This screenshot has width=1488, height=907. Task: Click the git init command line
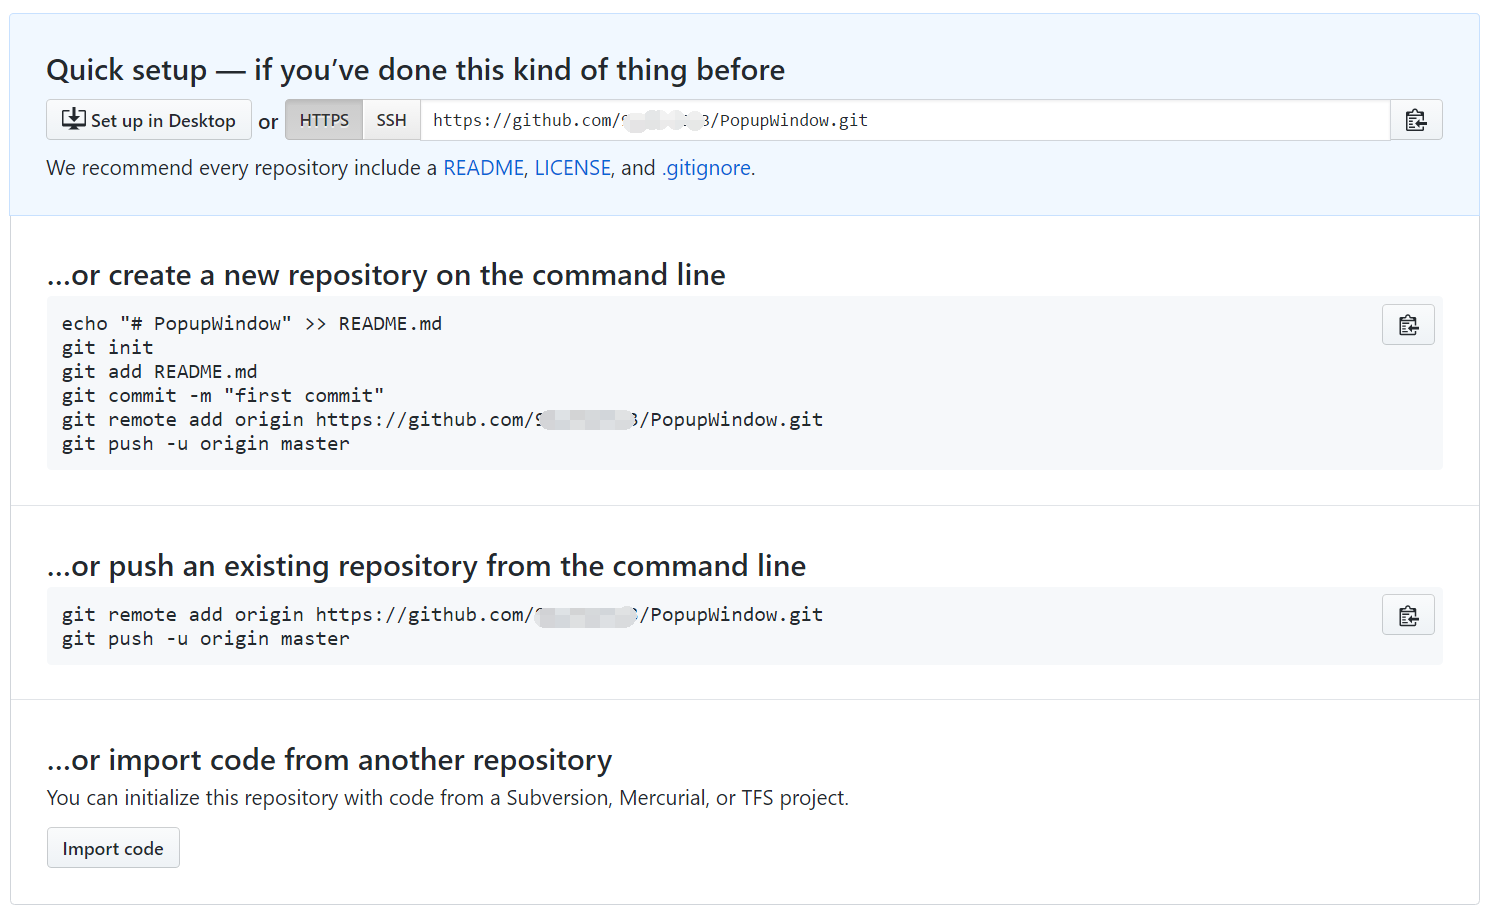click(x=107, y=348)
